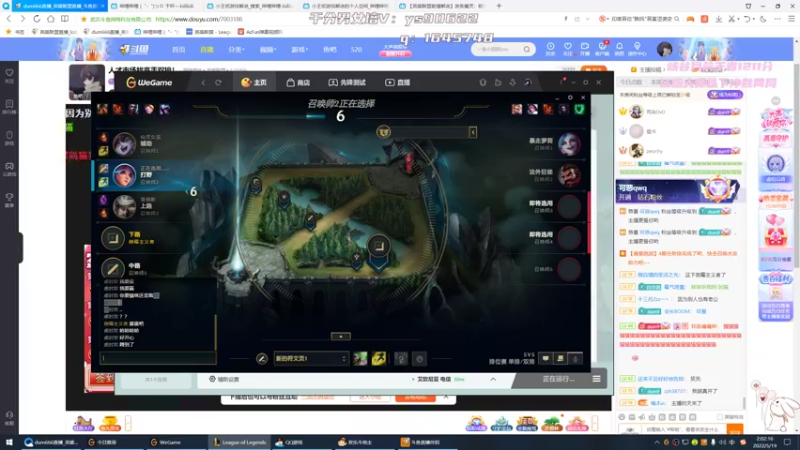
Task: Open the WeGame 商店 store tab
Action: pos(298,82)
